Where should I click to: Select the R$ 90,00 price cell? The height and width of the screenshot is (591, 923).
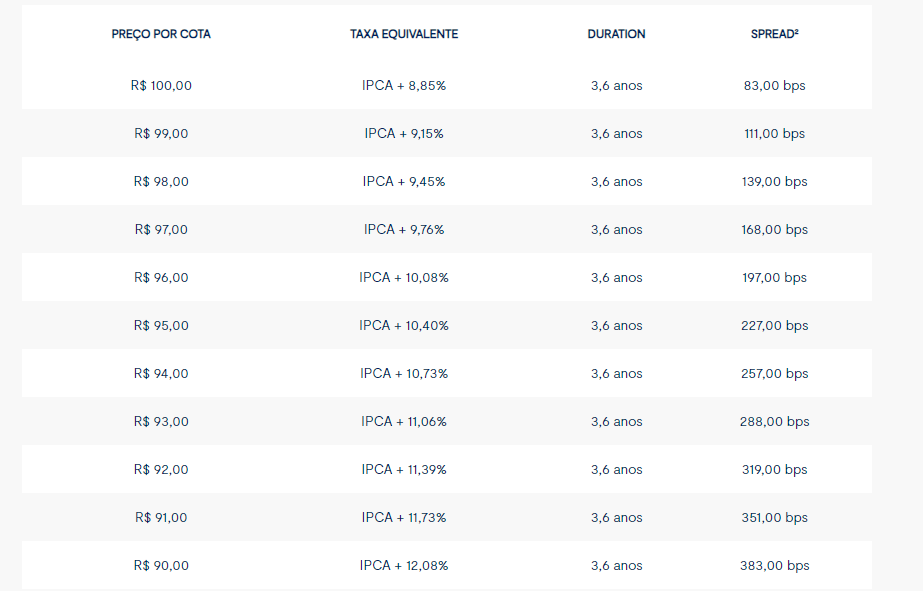(161, 565)
